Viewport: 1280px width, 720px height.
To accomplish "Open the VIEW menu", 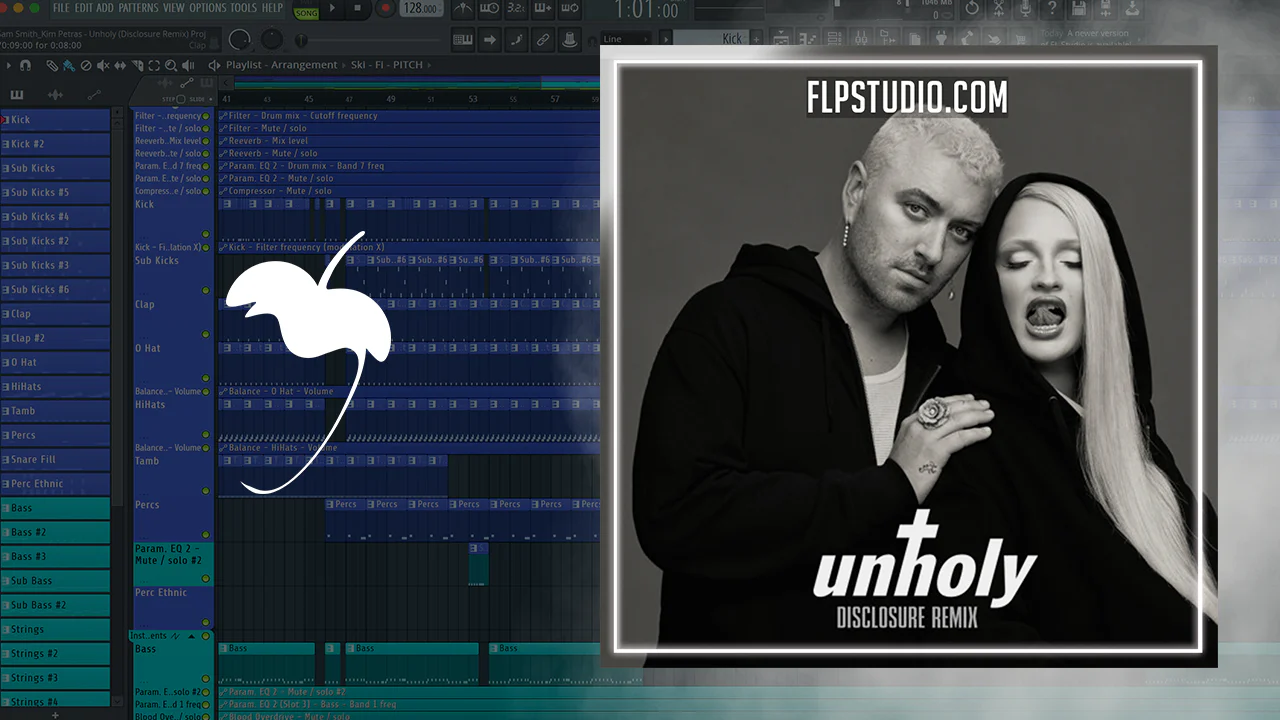I will click(x=174, y=8).
